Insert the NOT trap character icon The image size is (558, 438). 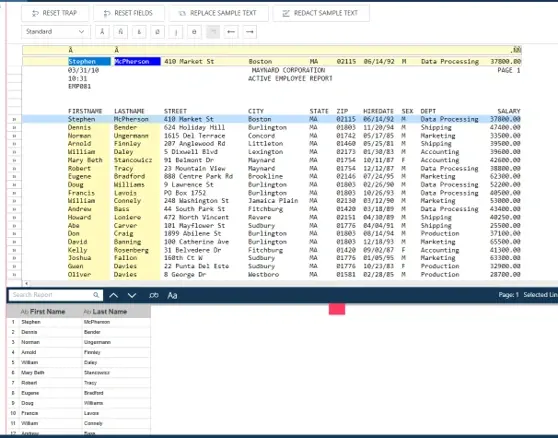(194, 32)
